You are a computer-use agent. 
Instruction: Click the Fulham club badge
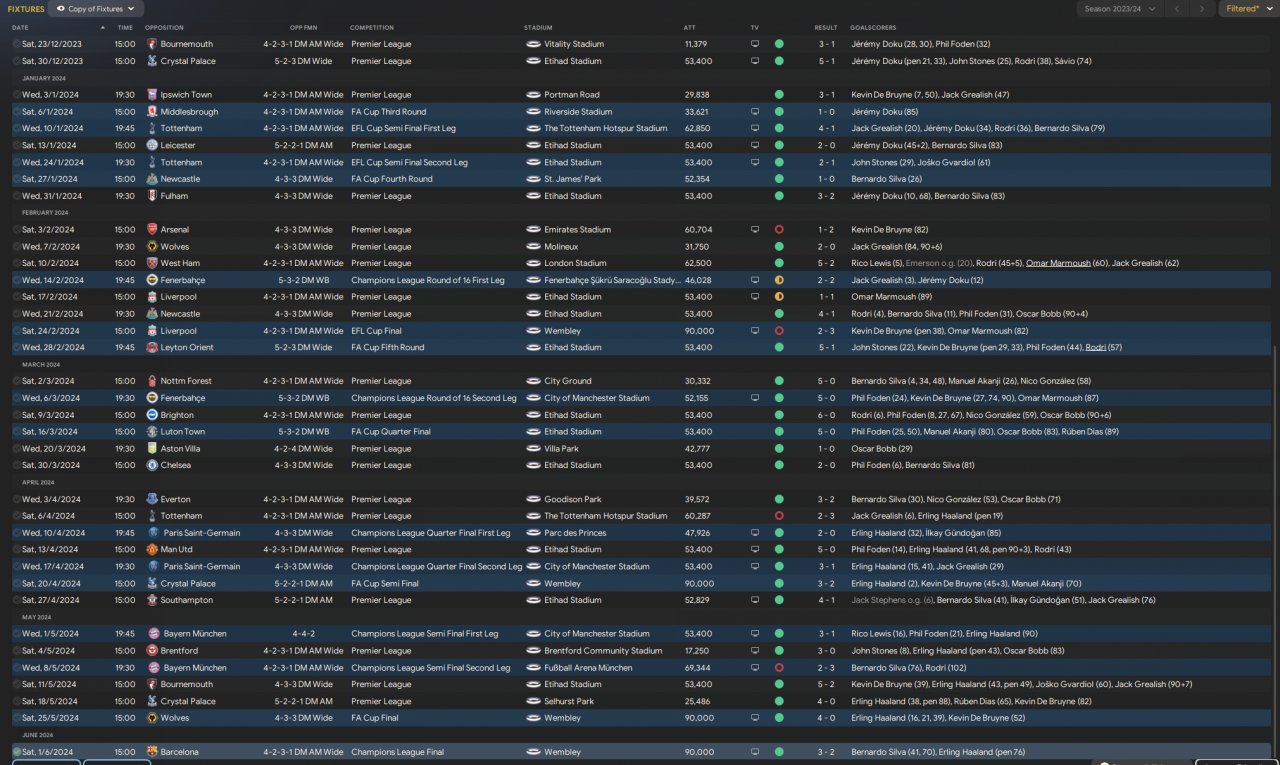coord(152,196)
